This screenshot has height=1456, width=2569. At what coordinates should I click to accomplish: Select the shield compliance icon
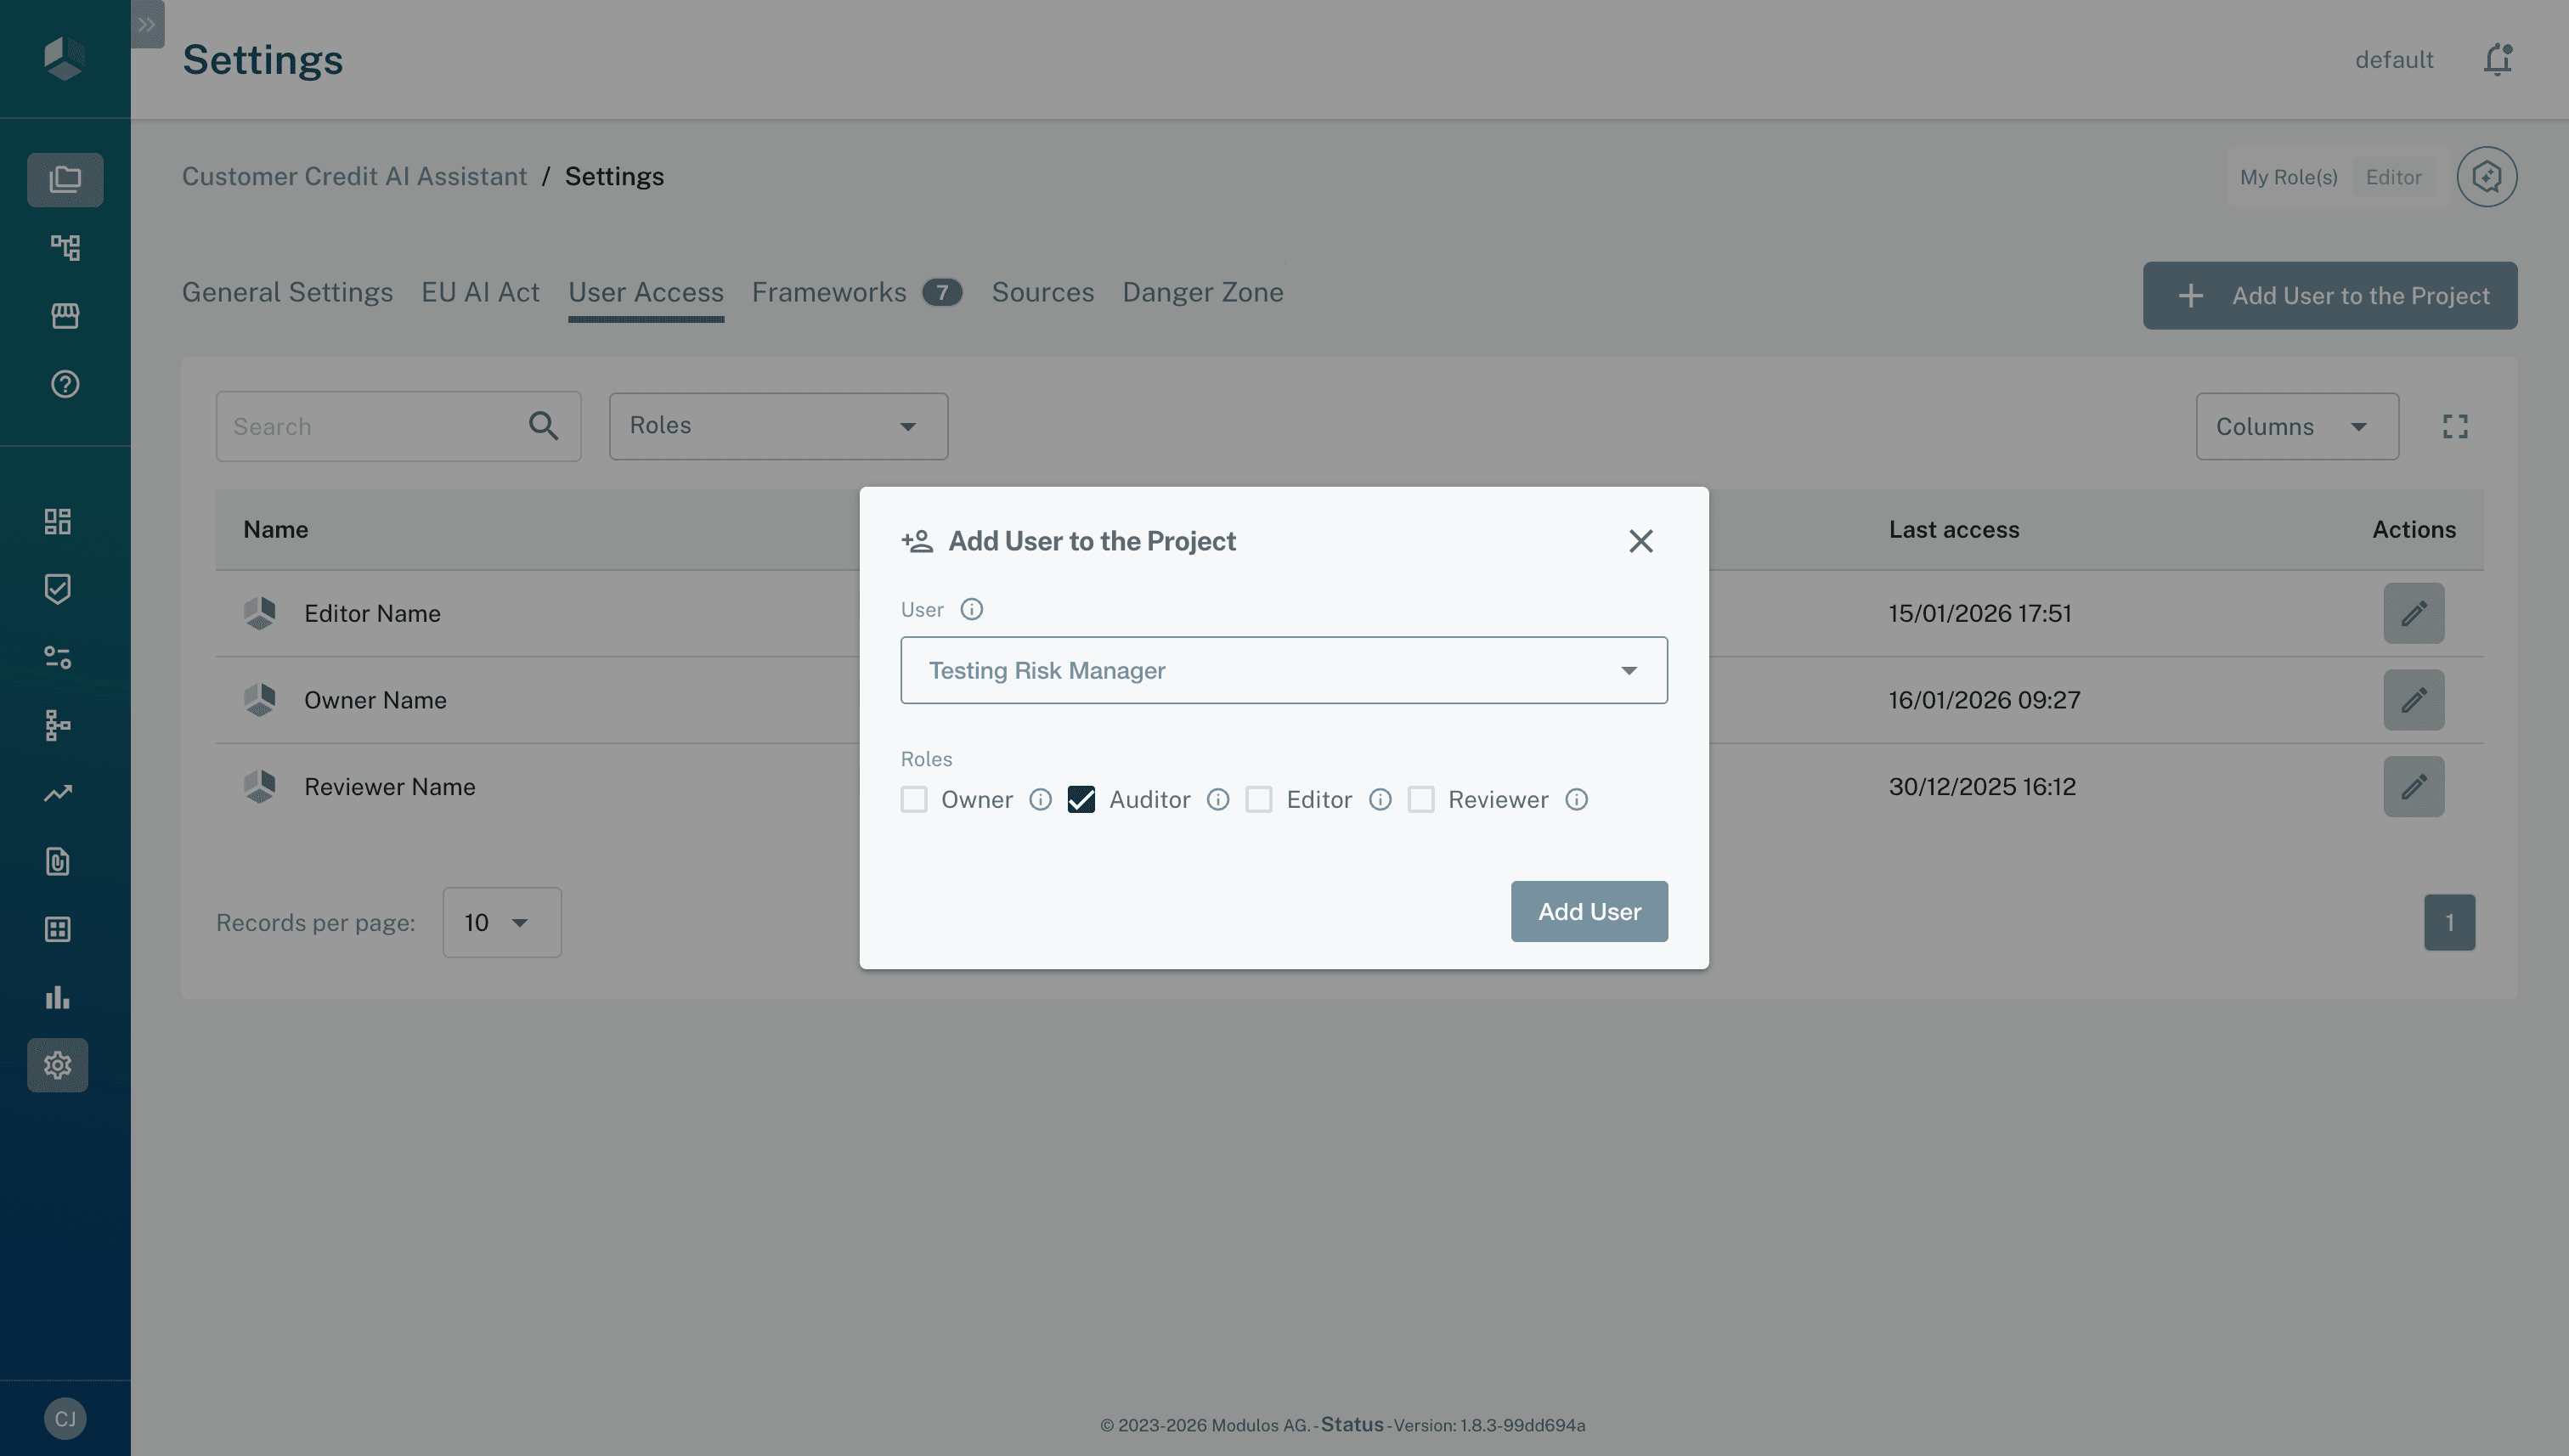pos(57,589)
